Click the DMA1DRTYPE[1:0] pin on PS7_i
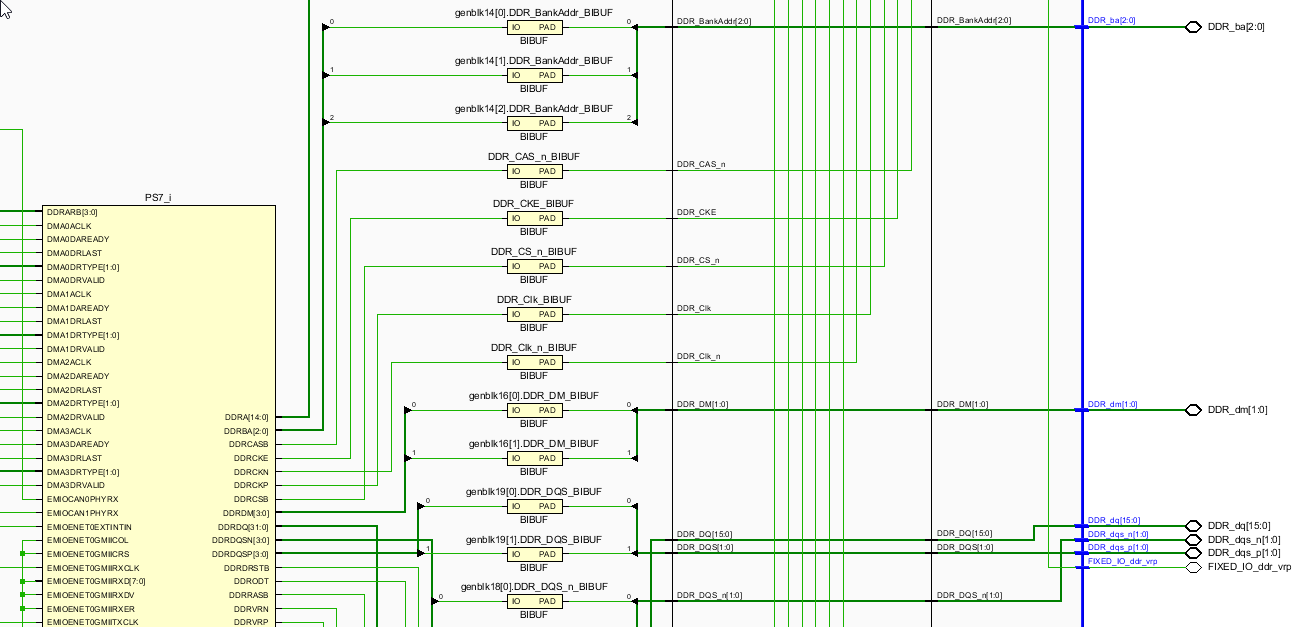This screenshot has height=627, width=1311. [x=83, y=335]
